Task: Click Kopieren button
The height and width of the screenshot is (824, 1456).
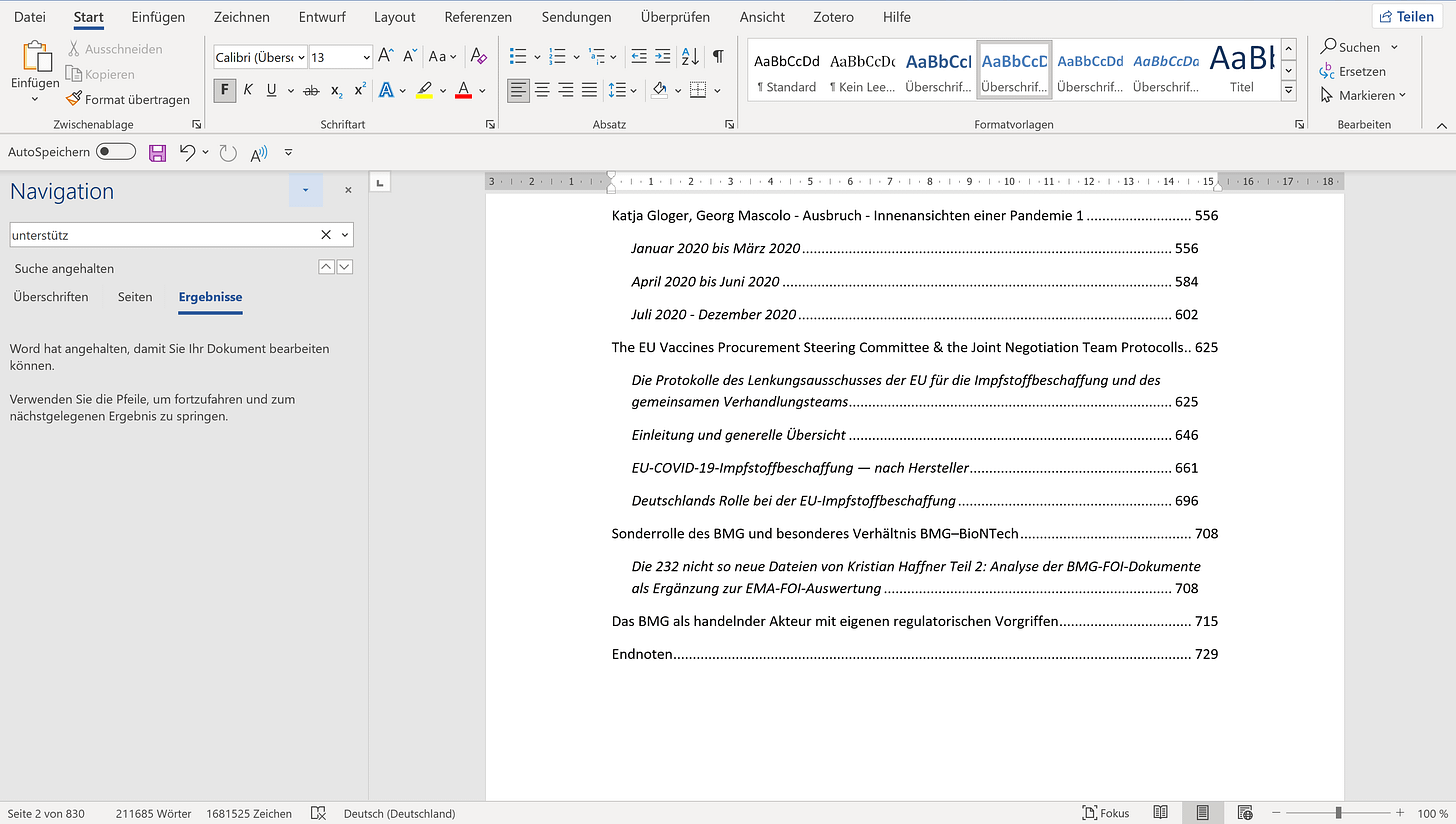Action: tap(100, 74)
